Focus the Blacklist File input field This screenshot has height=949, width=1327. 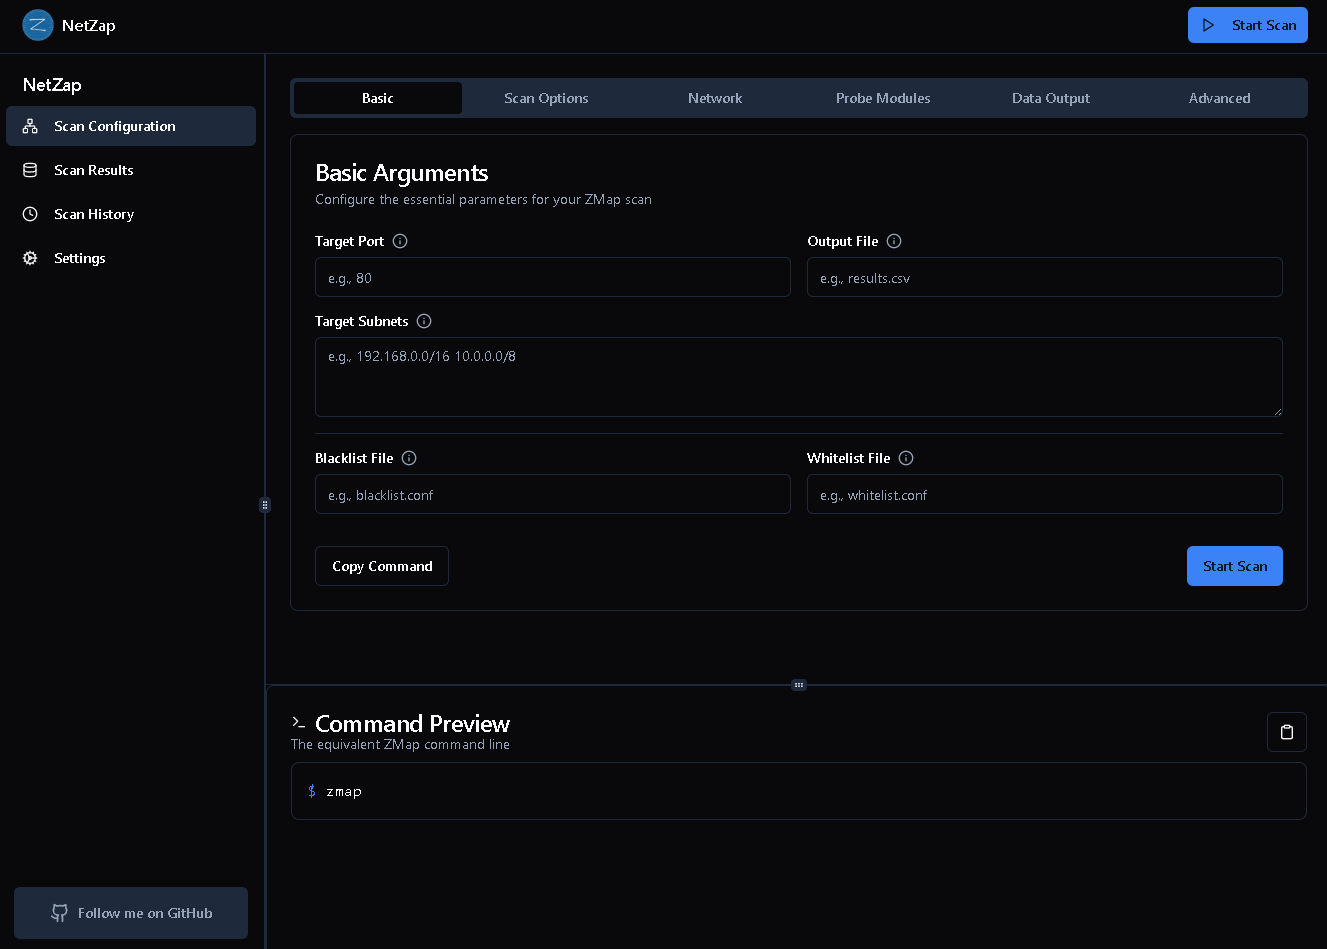click(553, 494)
